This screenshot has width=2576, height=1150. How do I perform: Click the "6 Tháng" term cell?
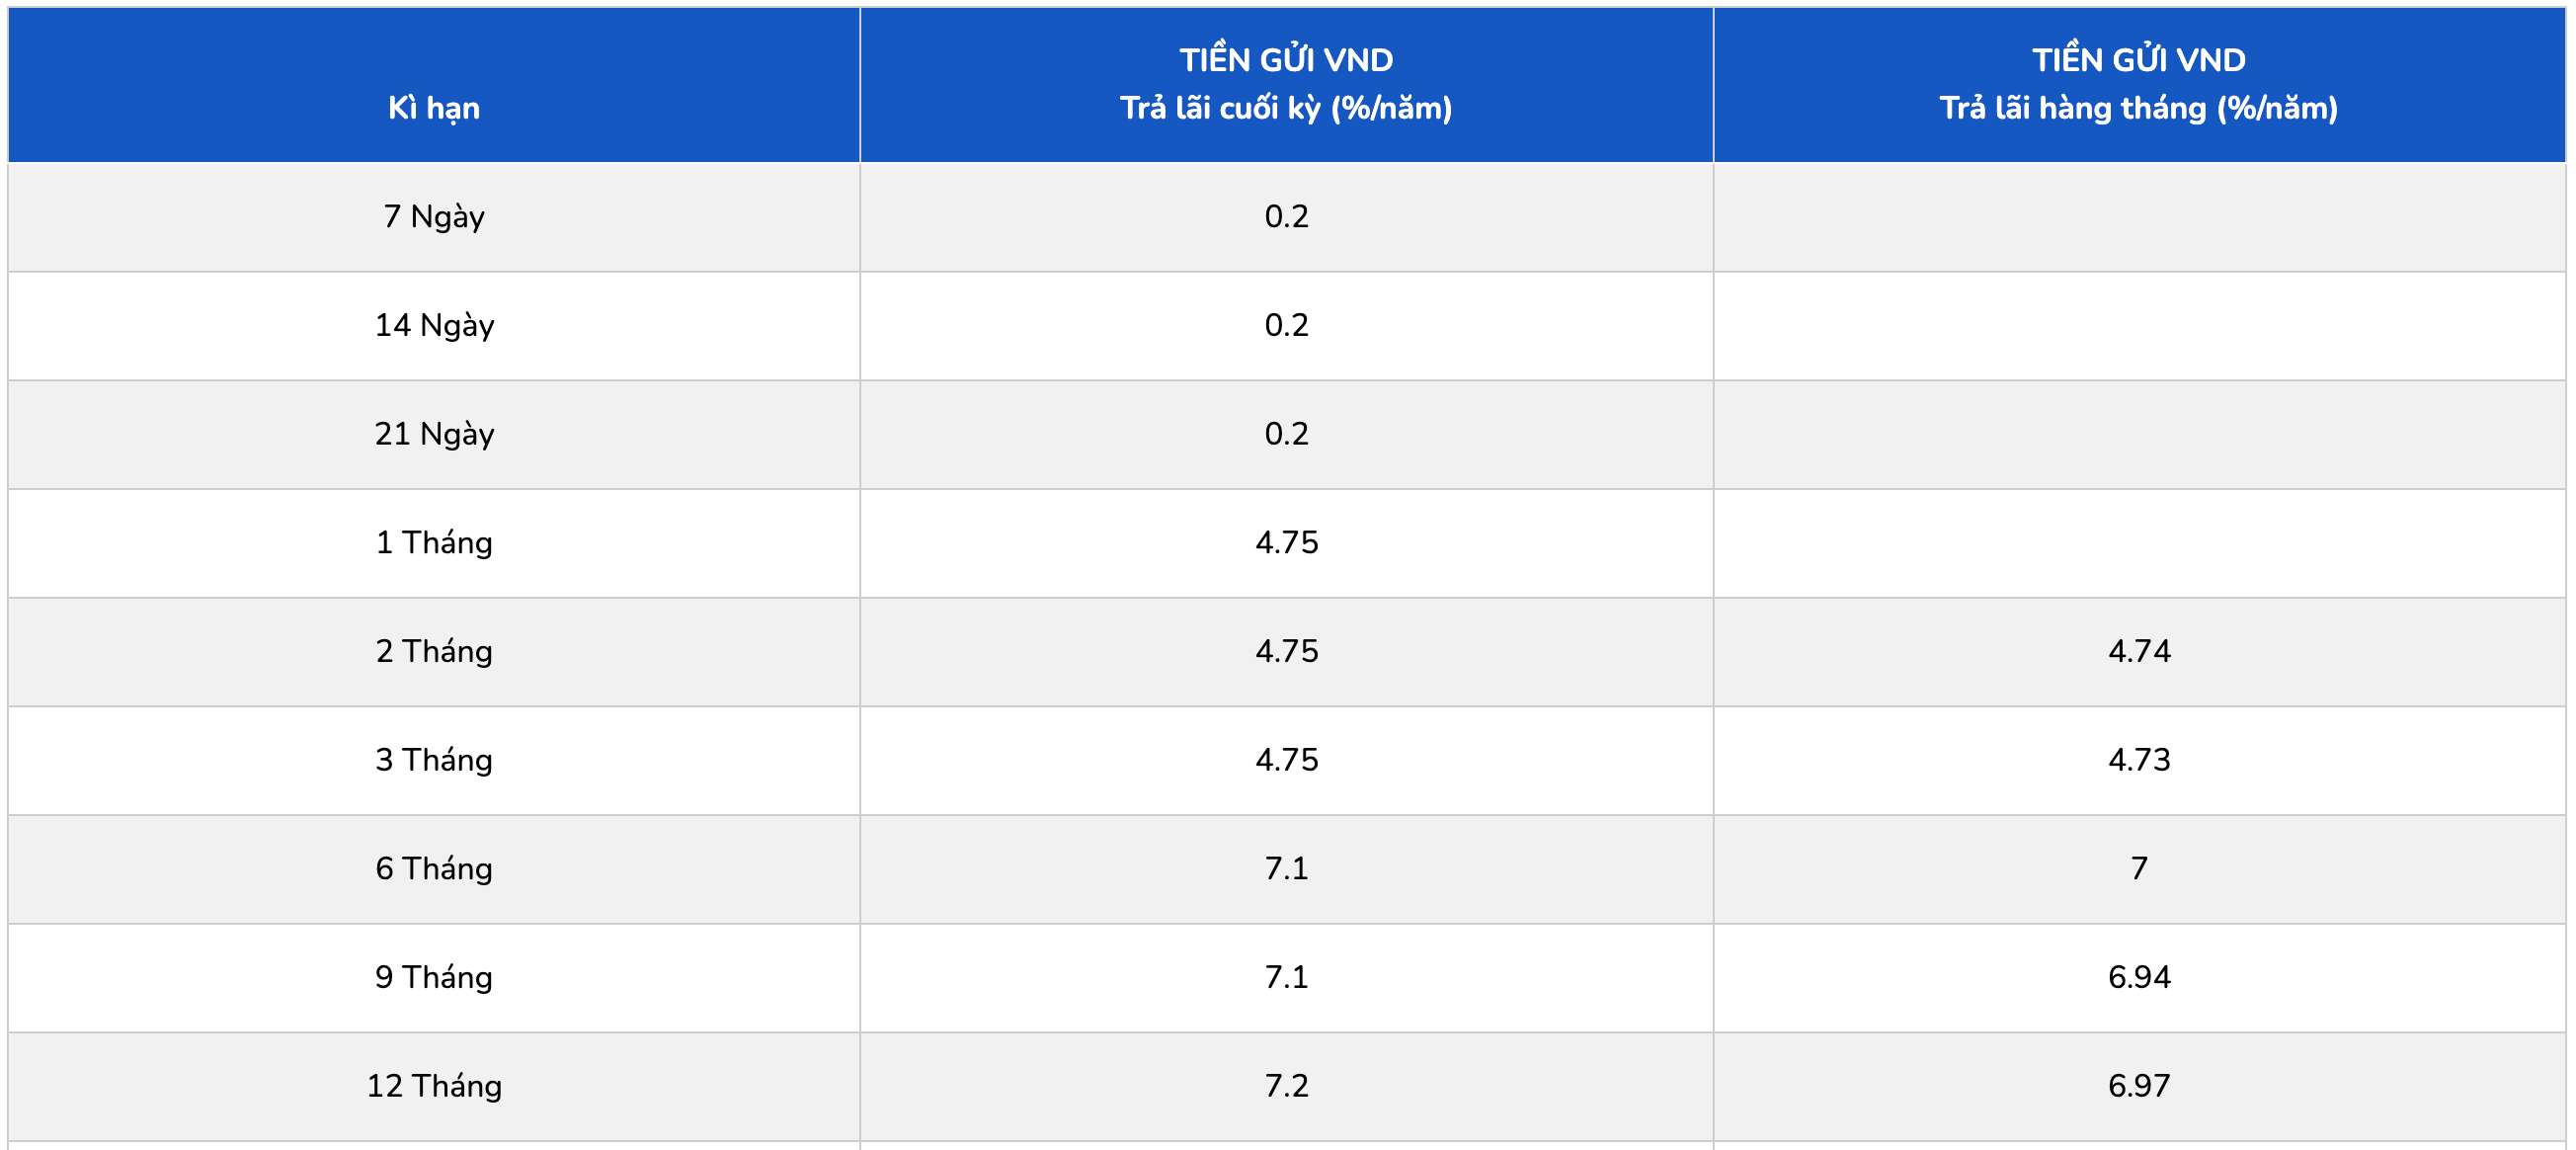tap(433, 869)
